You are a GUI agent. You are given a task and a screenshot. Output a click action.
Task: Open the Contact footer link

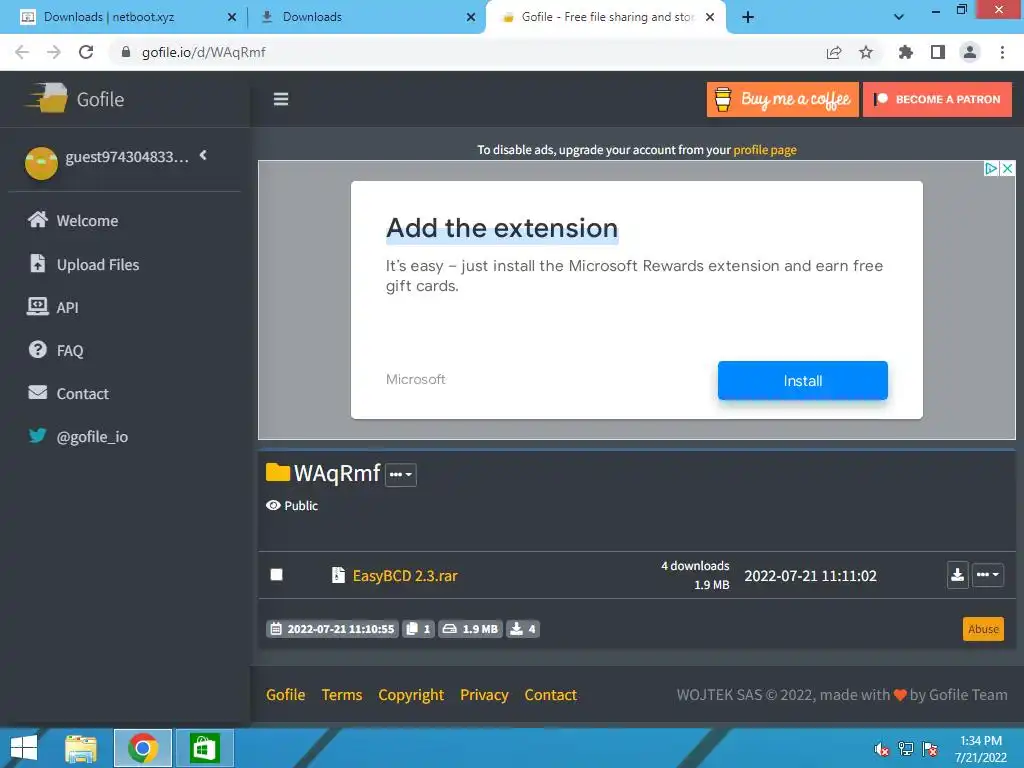click(551, 695)
